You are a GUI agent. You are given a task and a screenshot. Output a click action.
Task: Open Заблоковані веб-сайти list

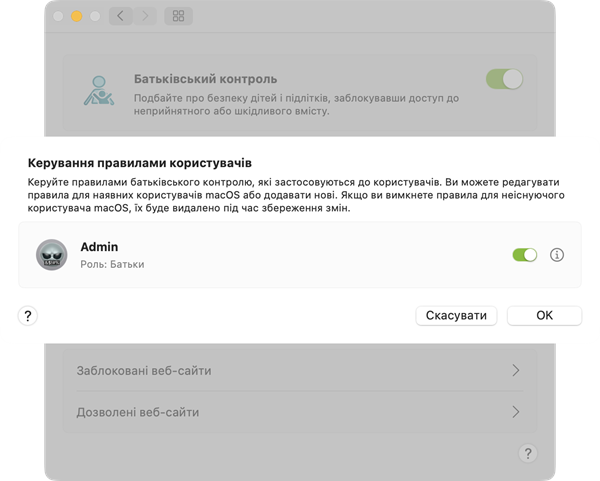coord(300,370)
